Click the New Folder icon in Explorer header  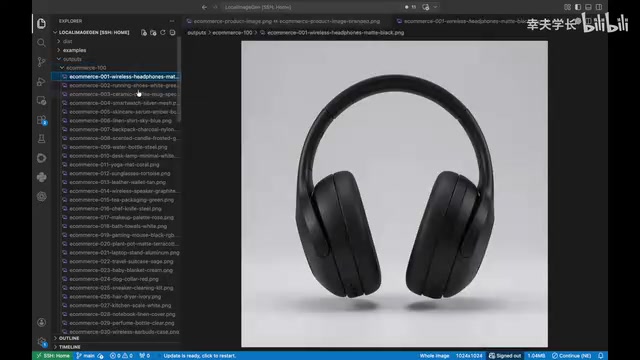pos(153,32)
